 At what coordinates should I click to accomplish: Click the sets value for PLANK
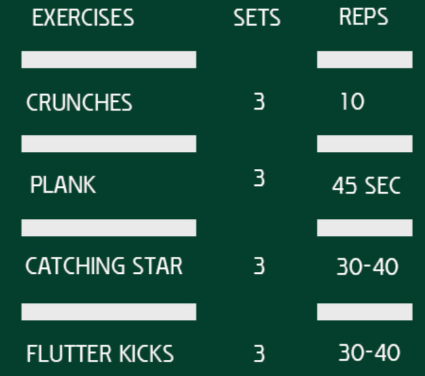pyautogui.click(x=259, y=178)
